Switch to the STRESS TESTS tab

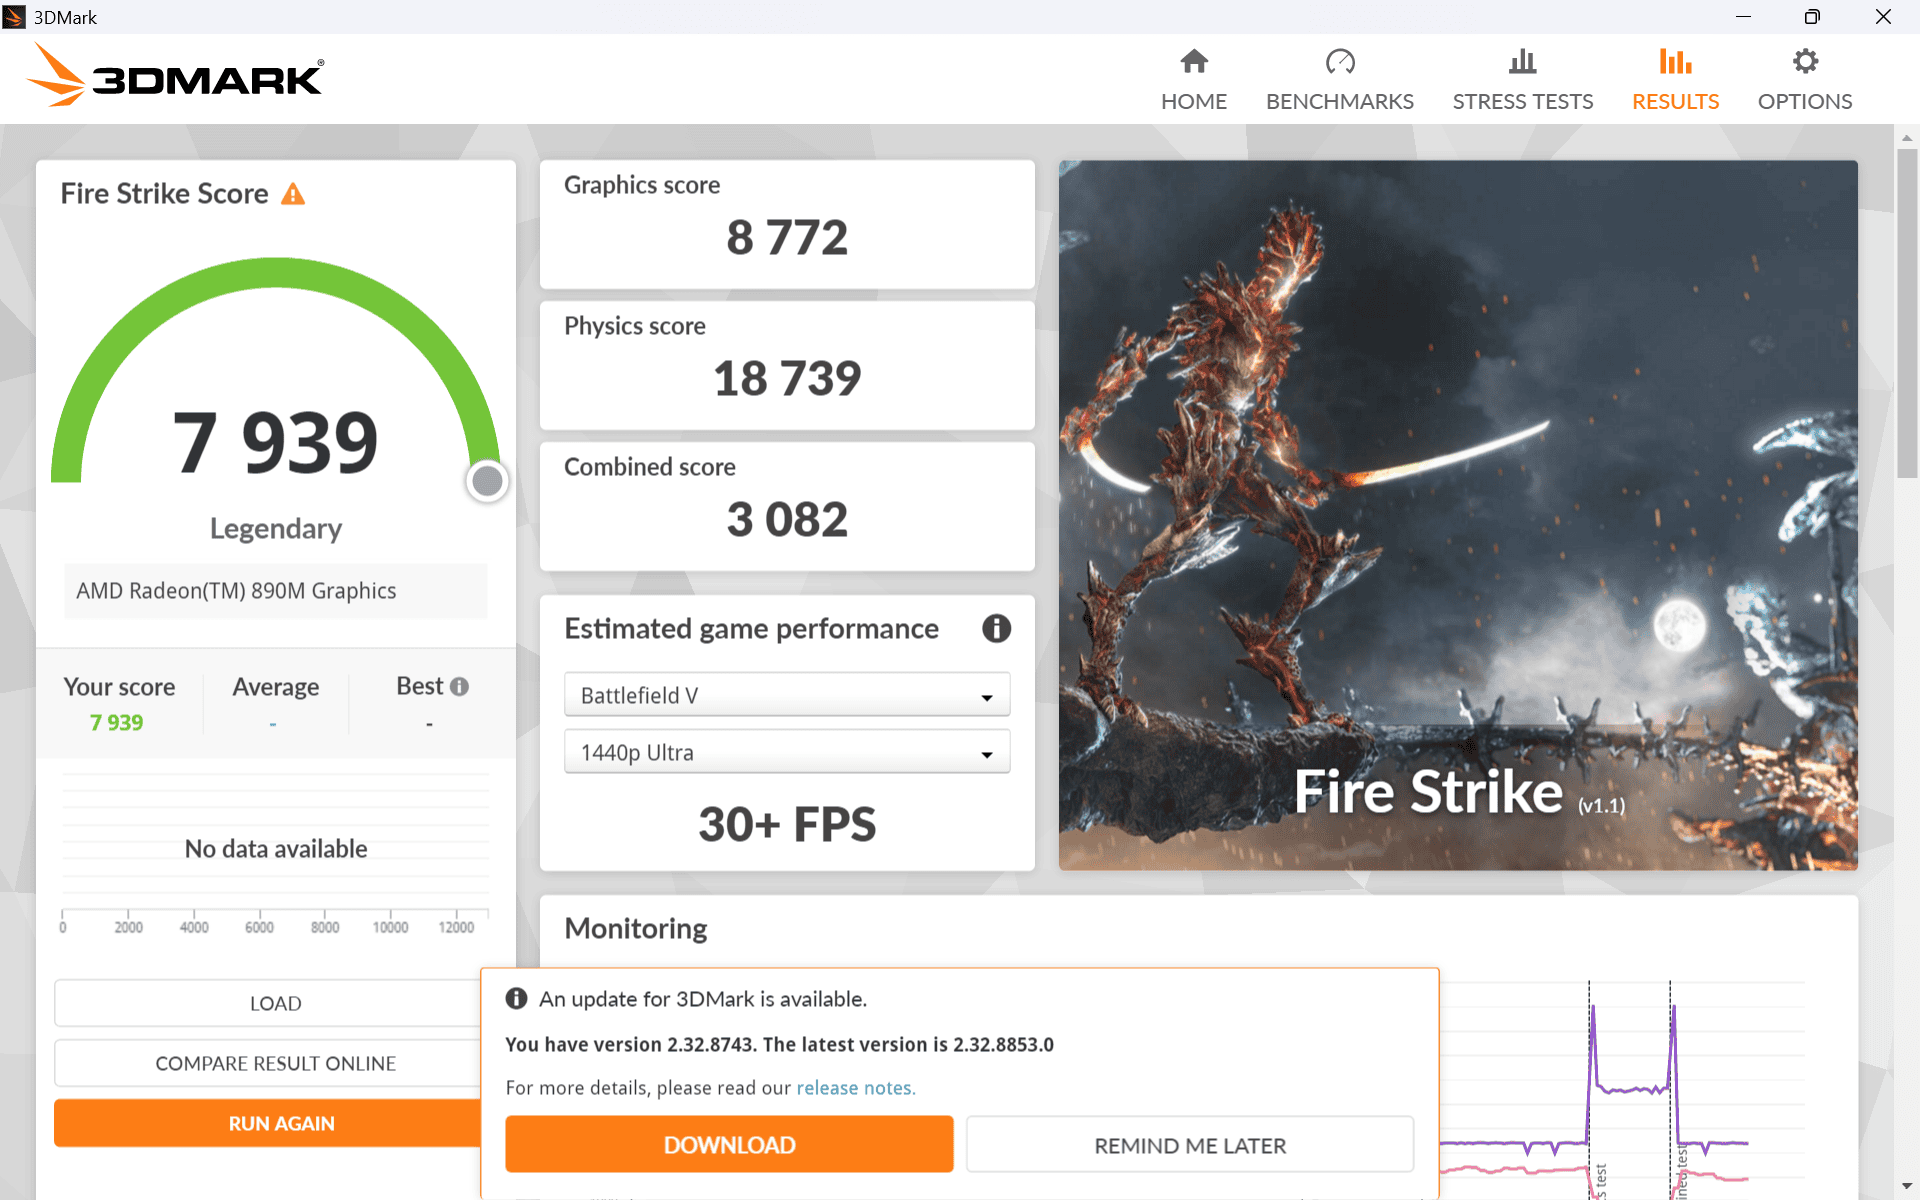tap(1523, 78)
